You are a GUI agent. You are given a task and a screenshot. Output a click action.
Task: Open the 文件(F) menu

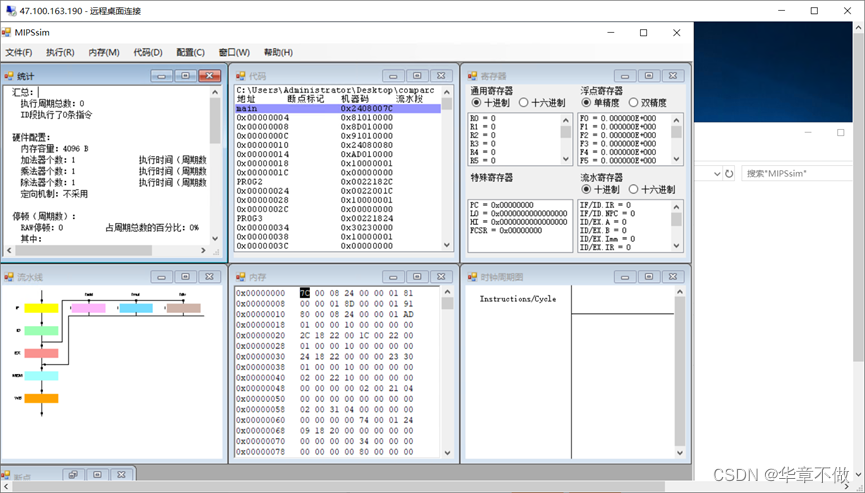[x=19, y=52]
